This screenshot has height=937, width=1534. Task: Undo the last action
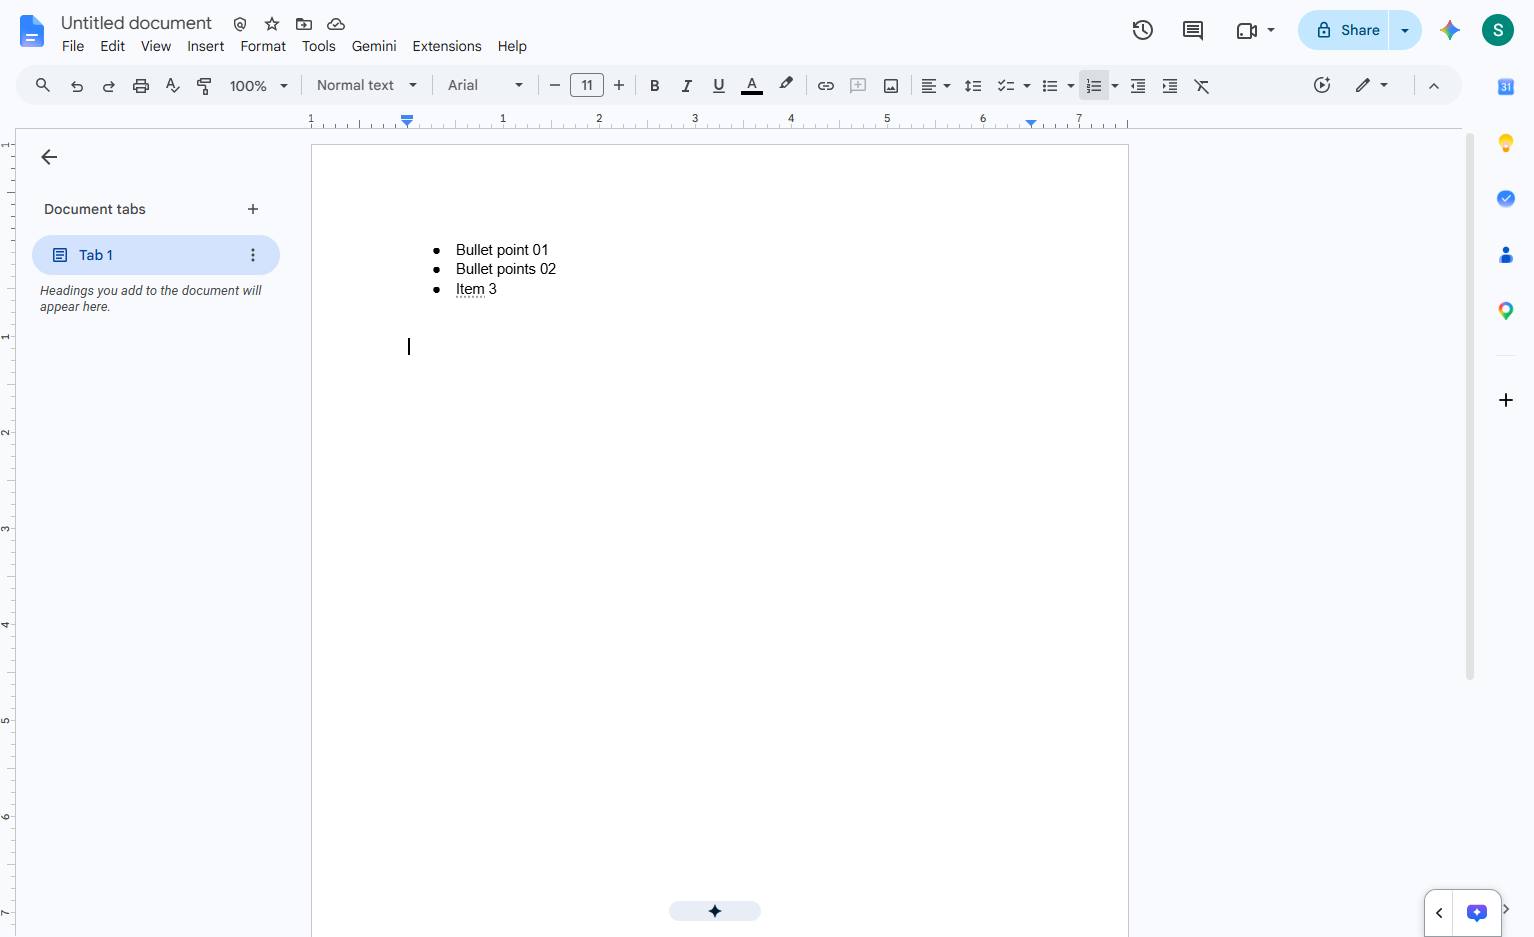coord(77,86)
